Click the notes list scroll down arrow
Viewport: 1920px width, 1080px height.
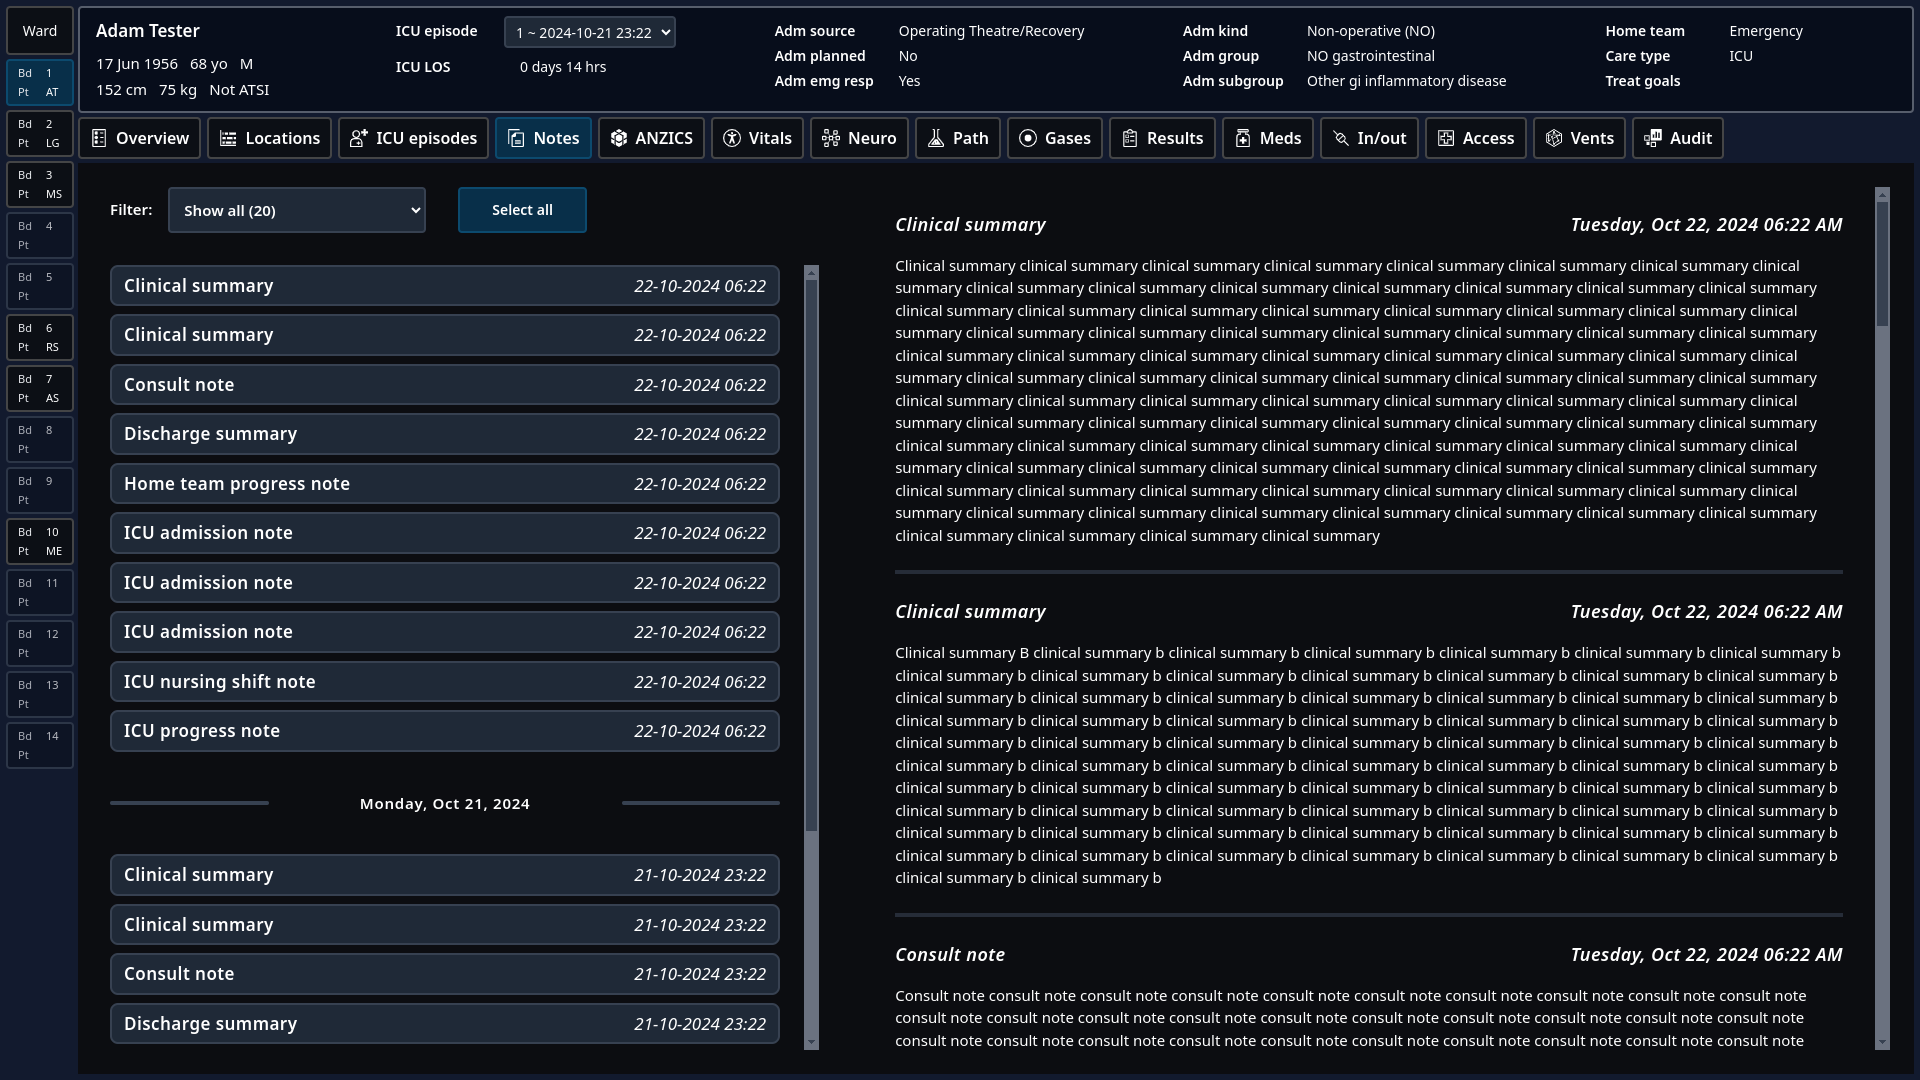tap(811, 1042)
